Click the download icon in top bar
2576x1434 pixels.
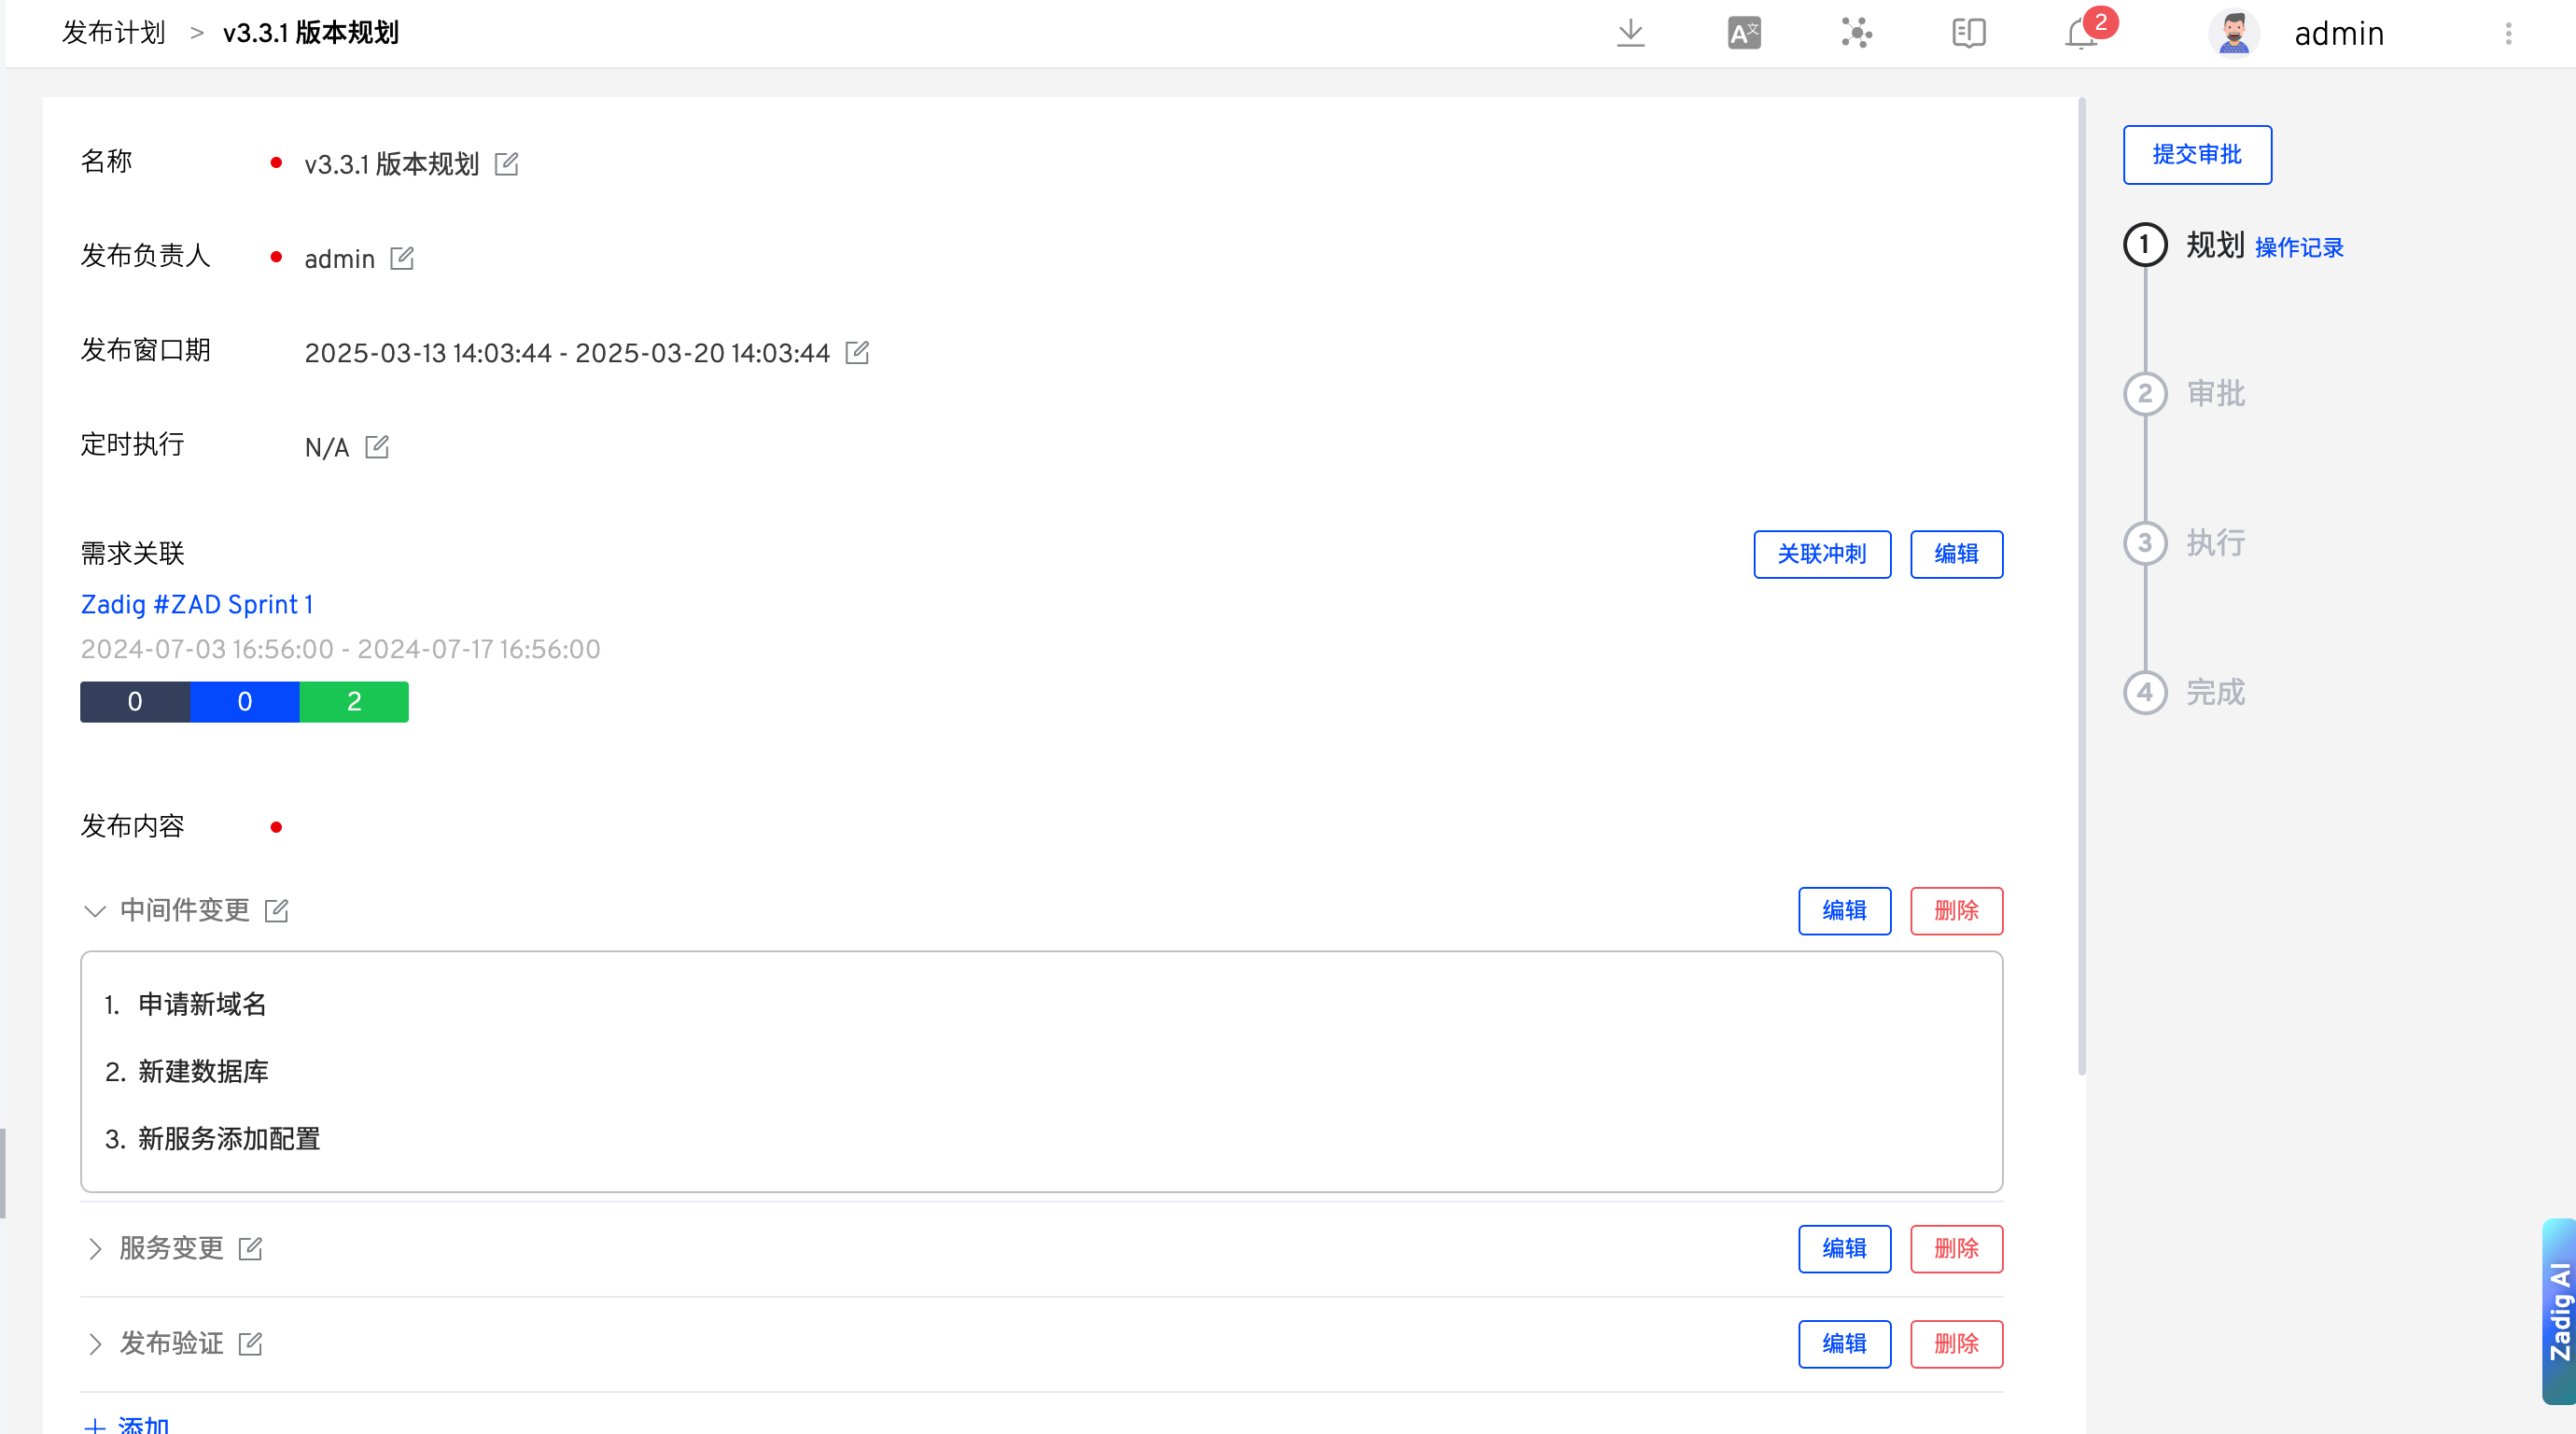(1630, 33)
